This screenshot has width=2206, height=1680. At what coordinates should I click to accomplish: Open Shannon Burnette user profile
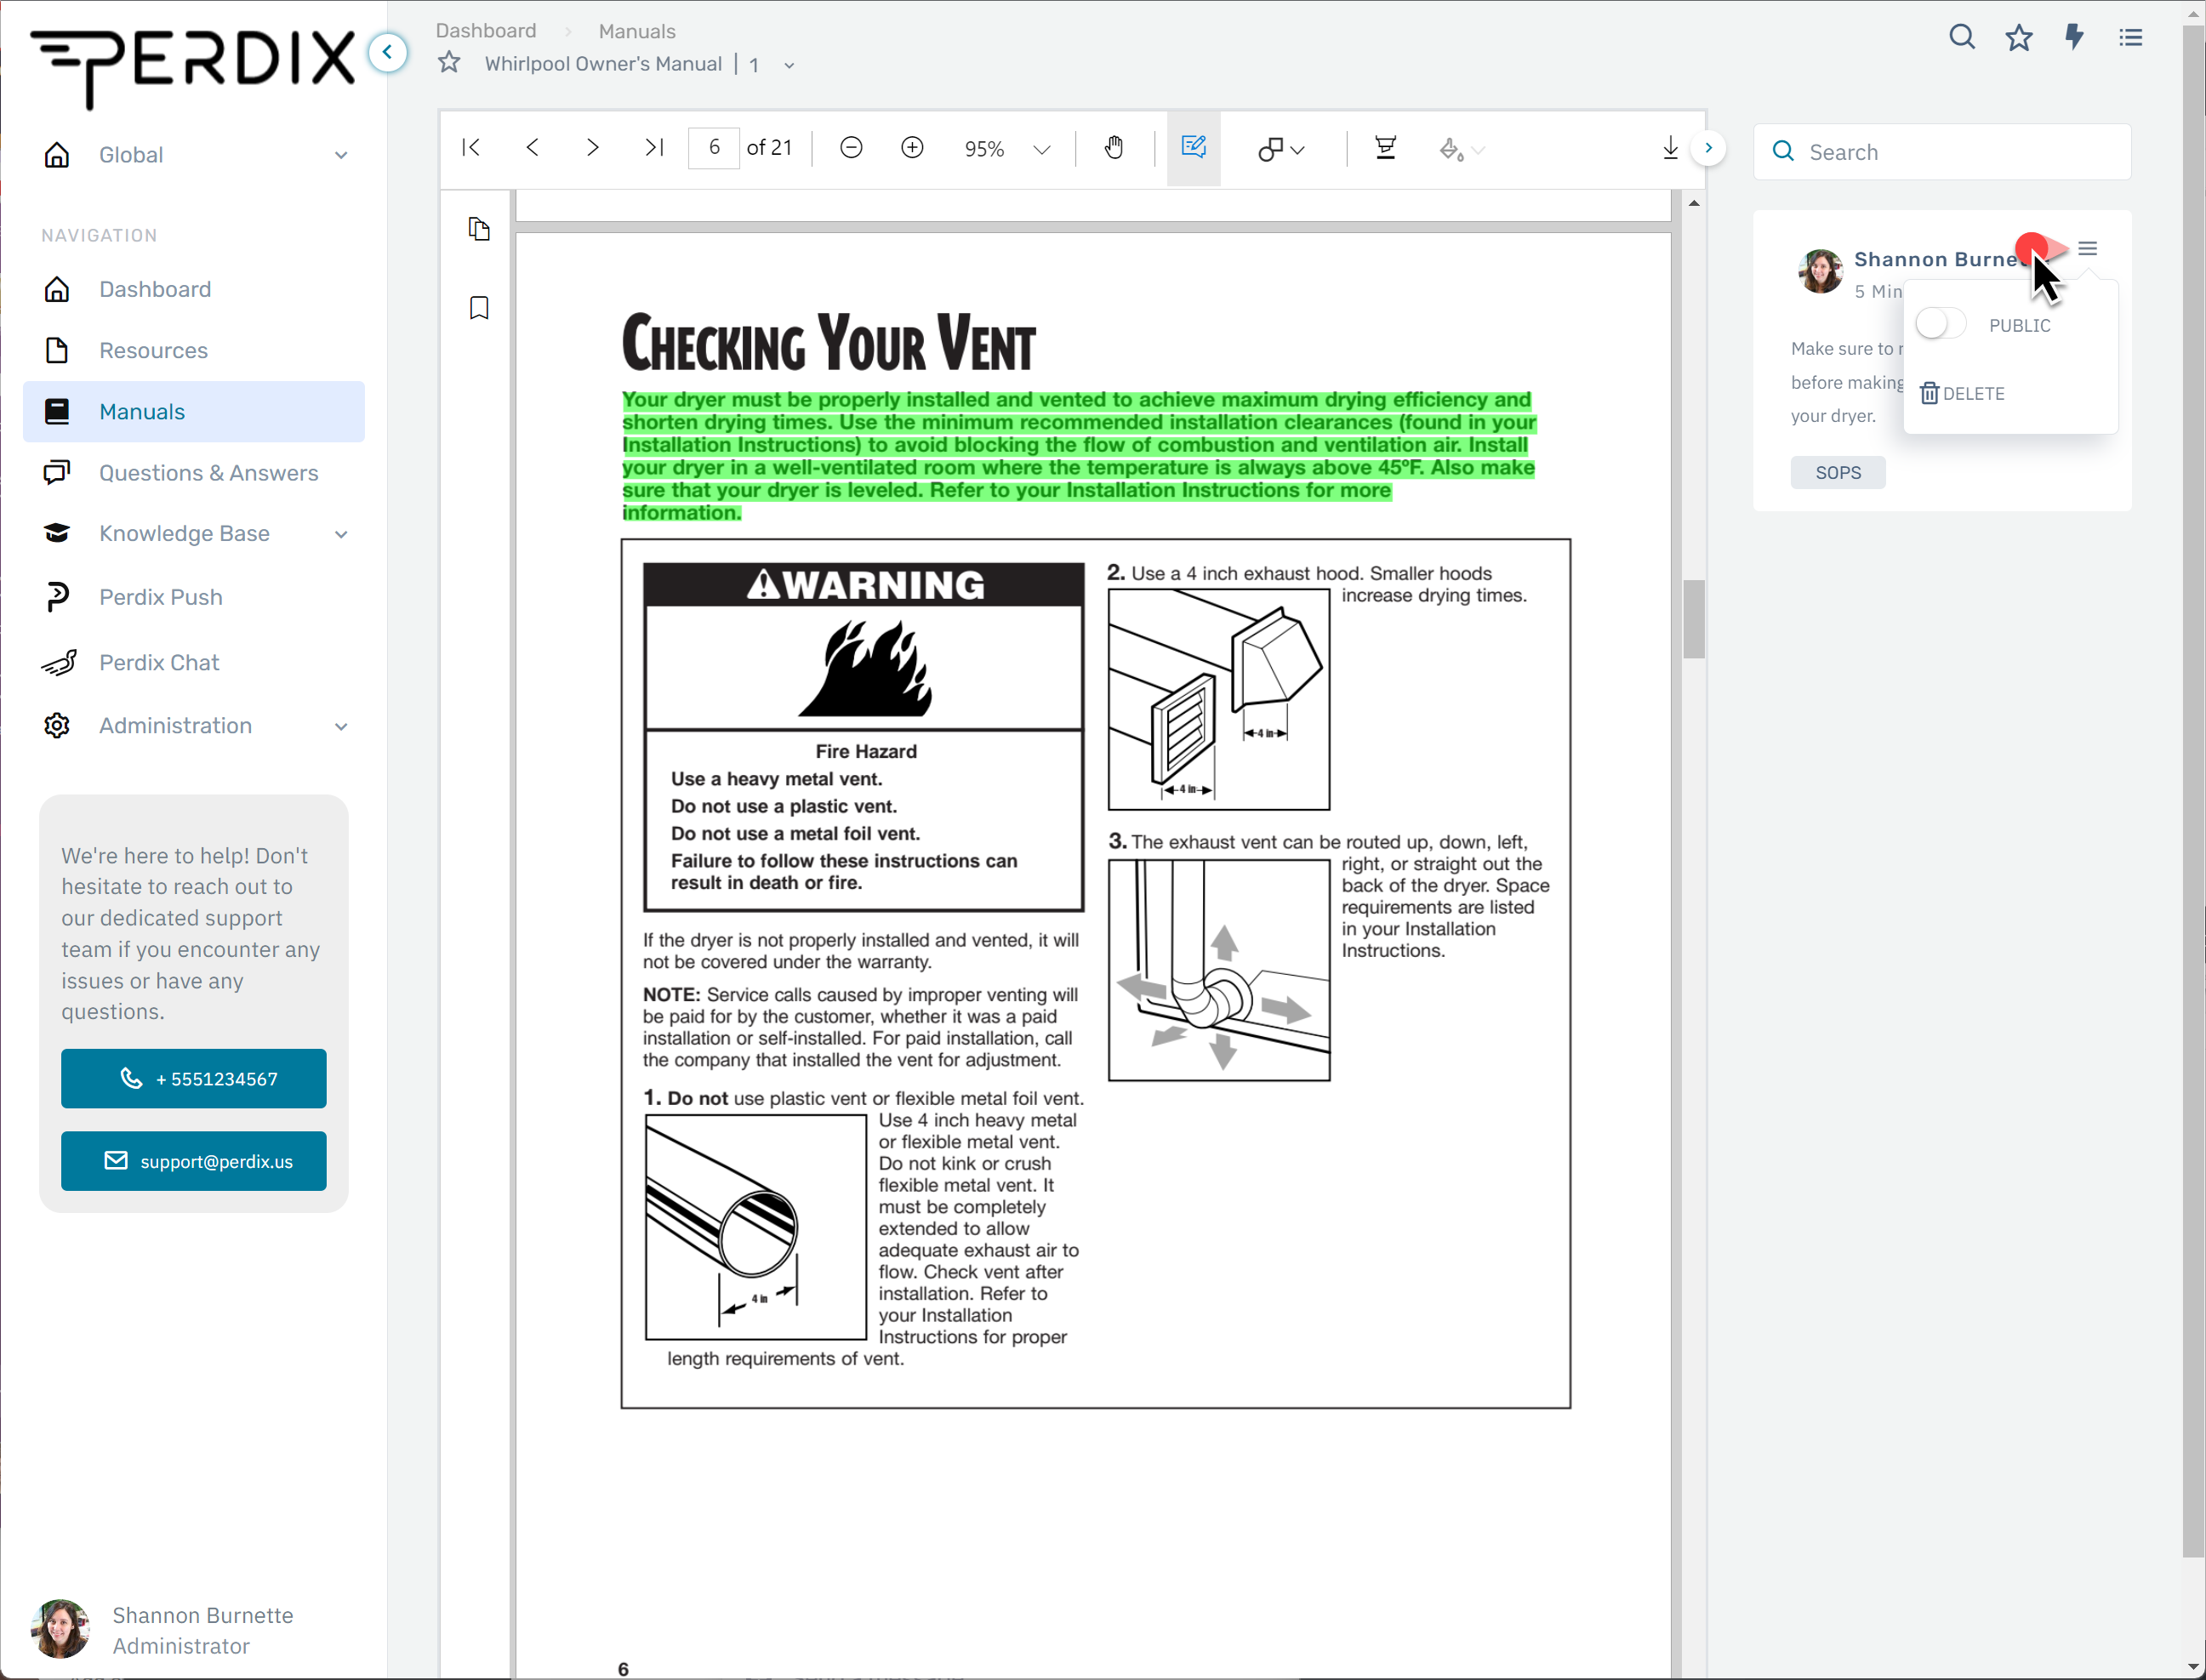[165, 1630]
